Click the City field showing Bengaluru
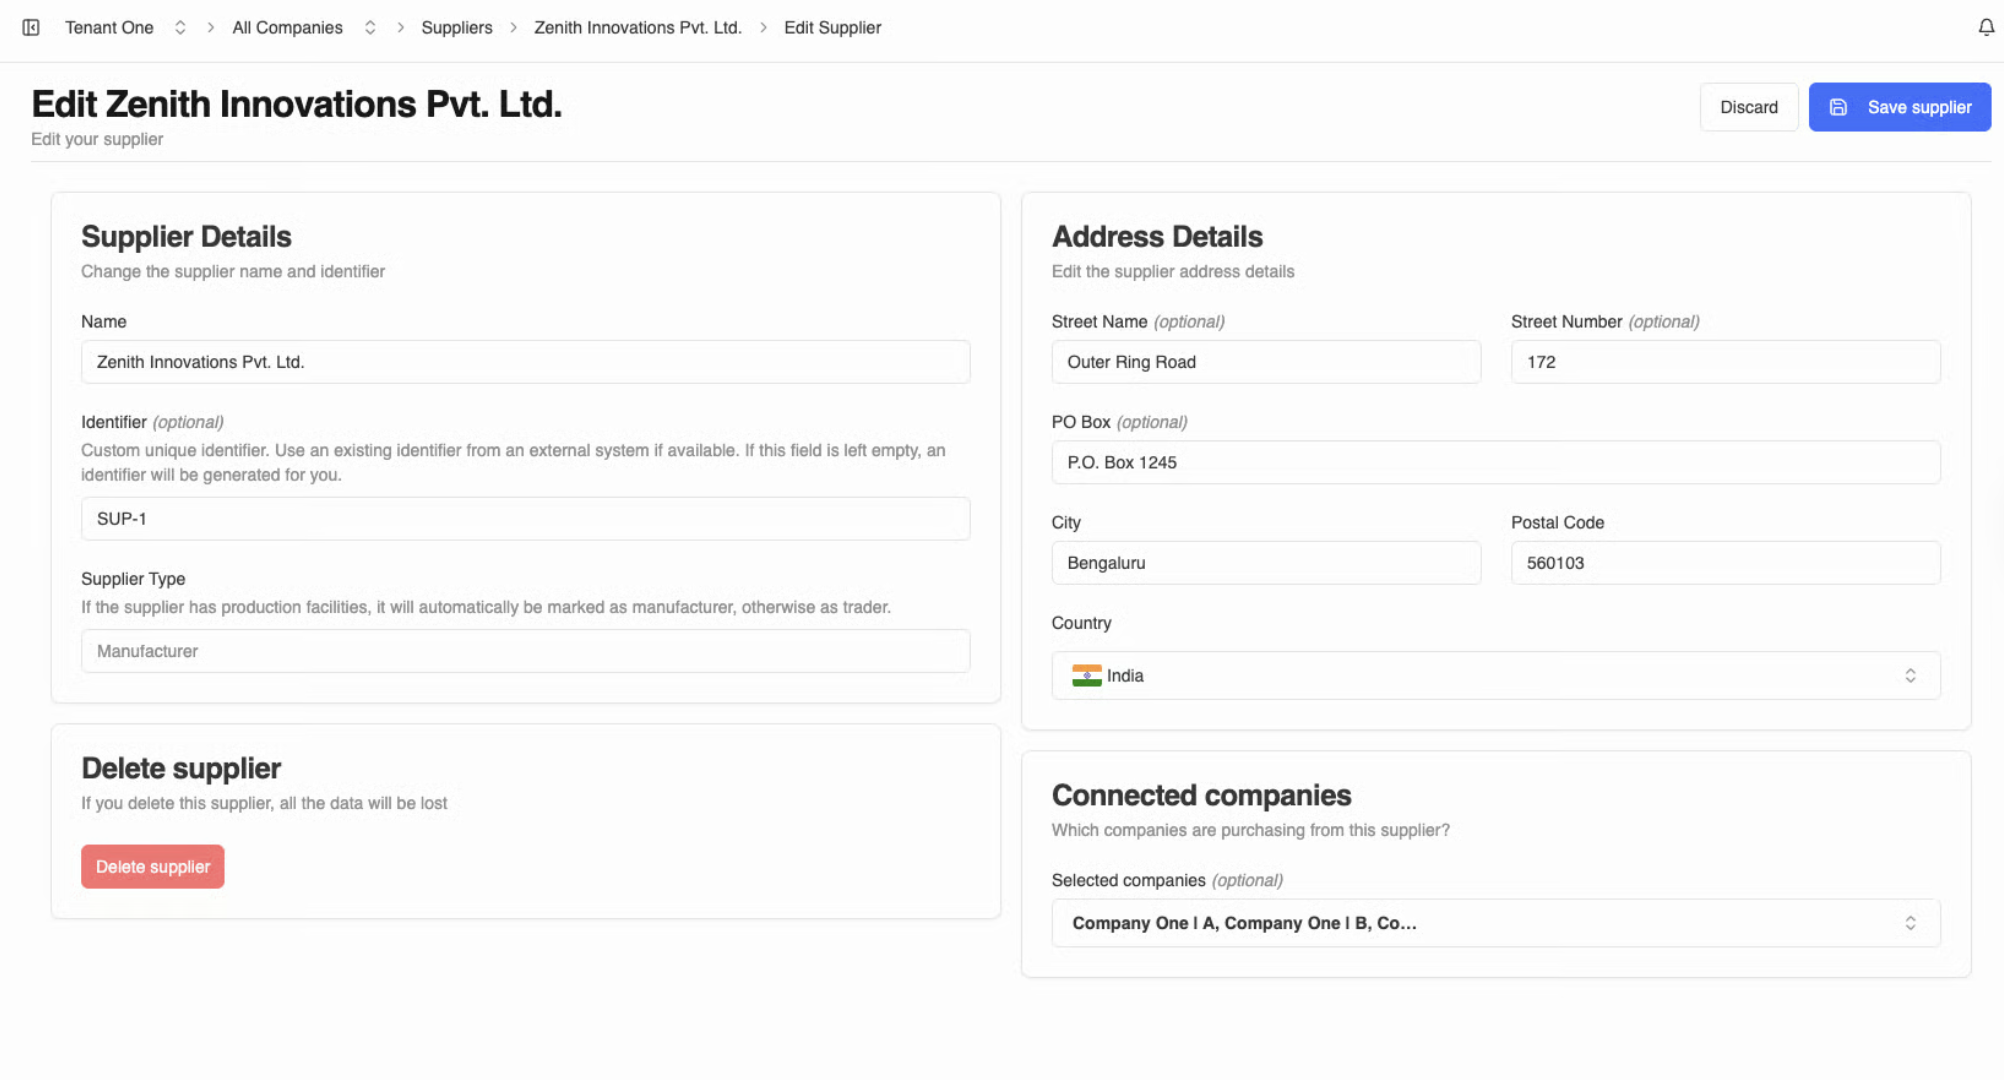The image size is (2004, 1080). 1265,563
